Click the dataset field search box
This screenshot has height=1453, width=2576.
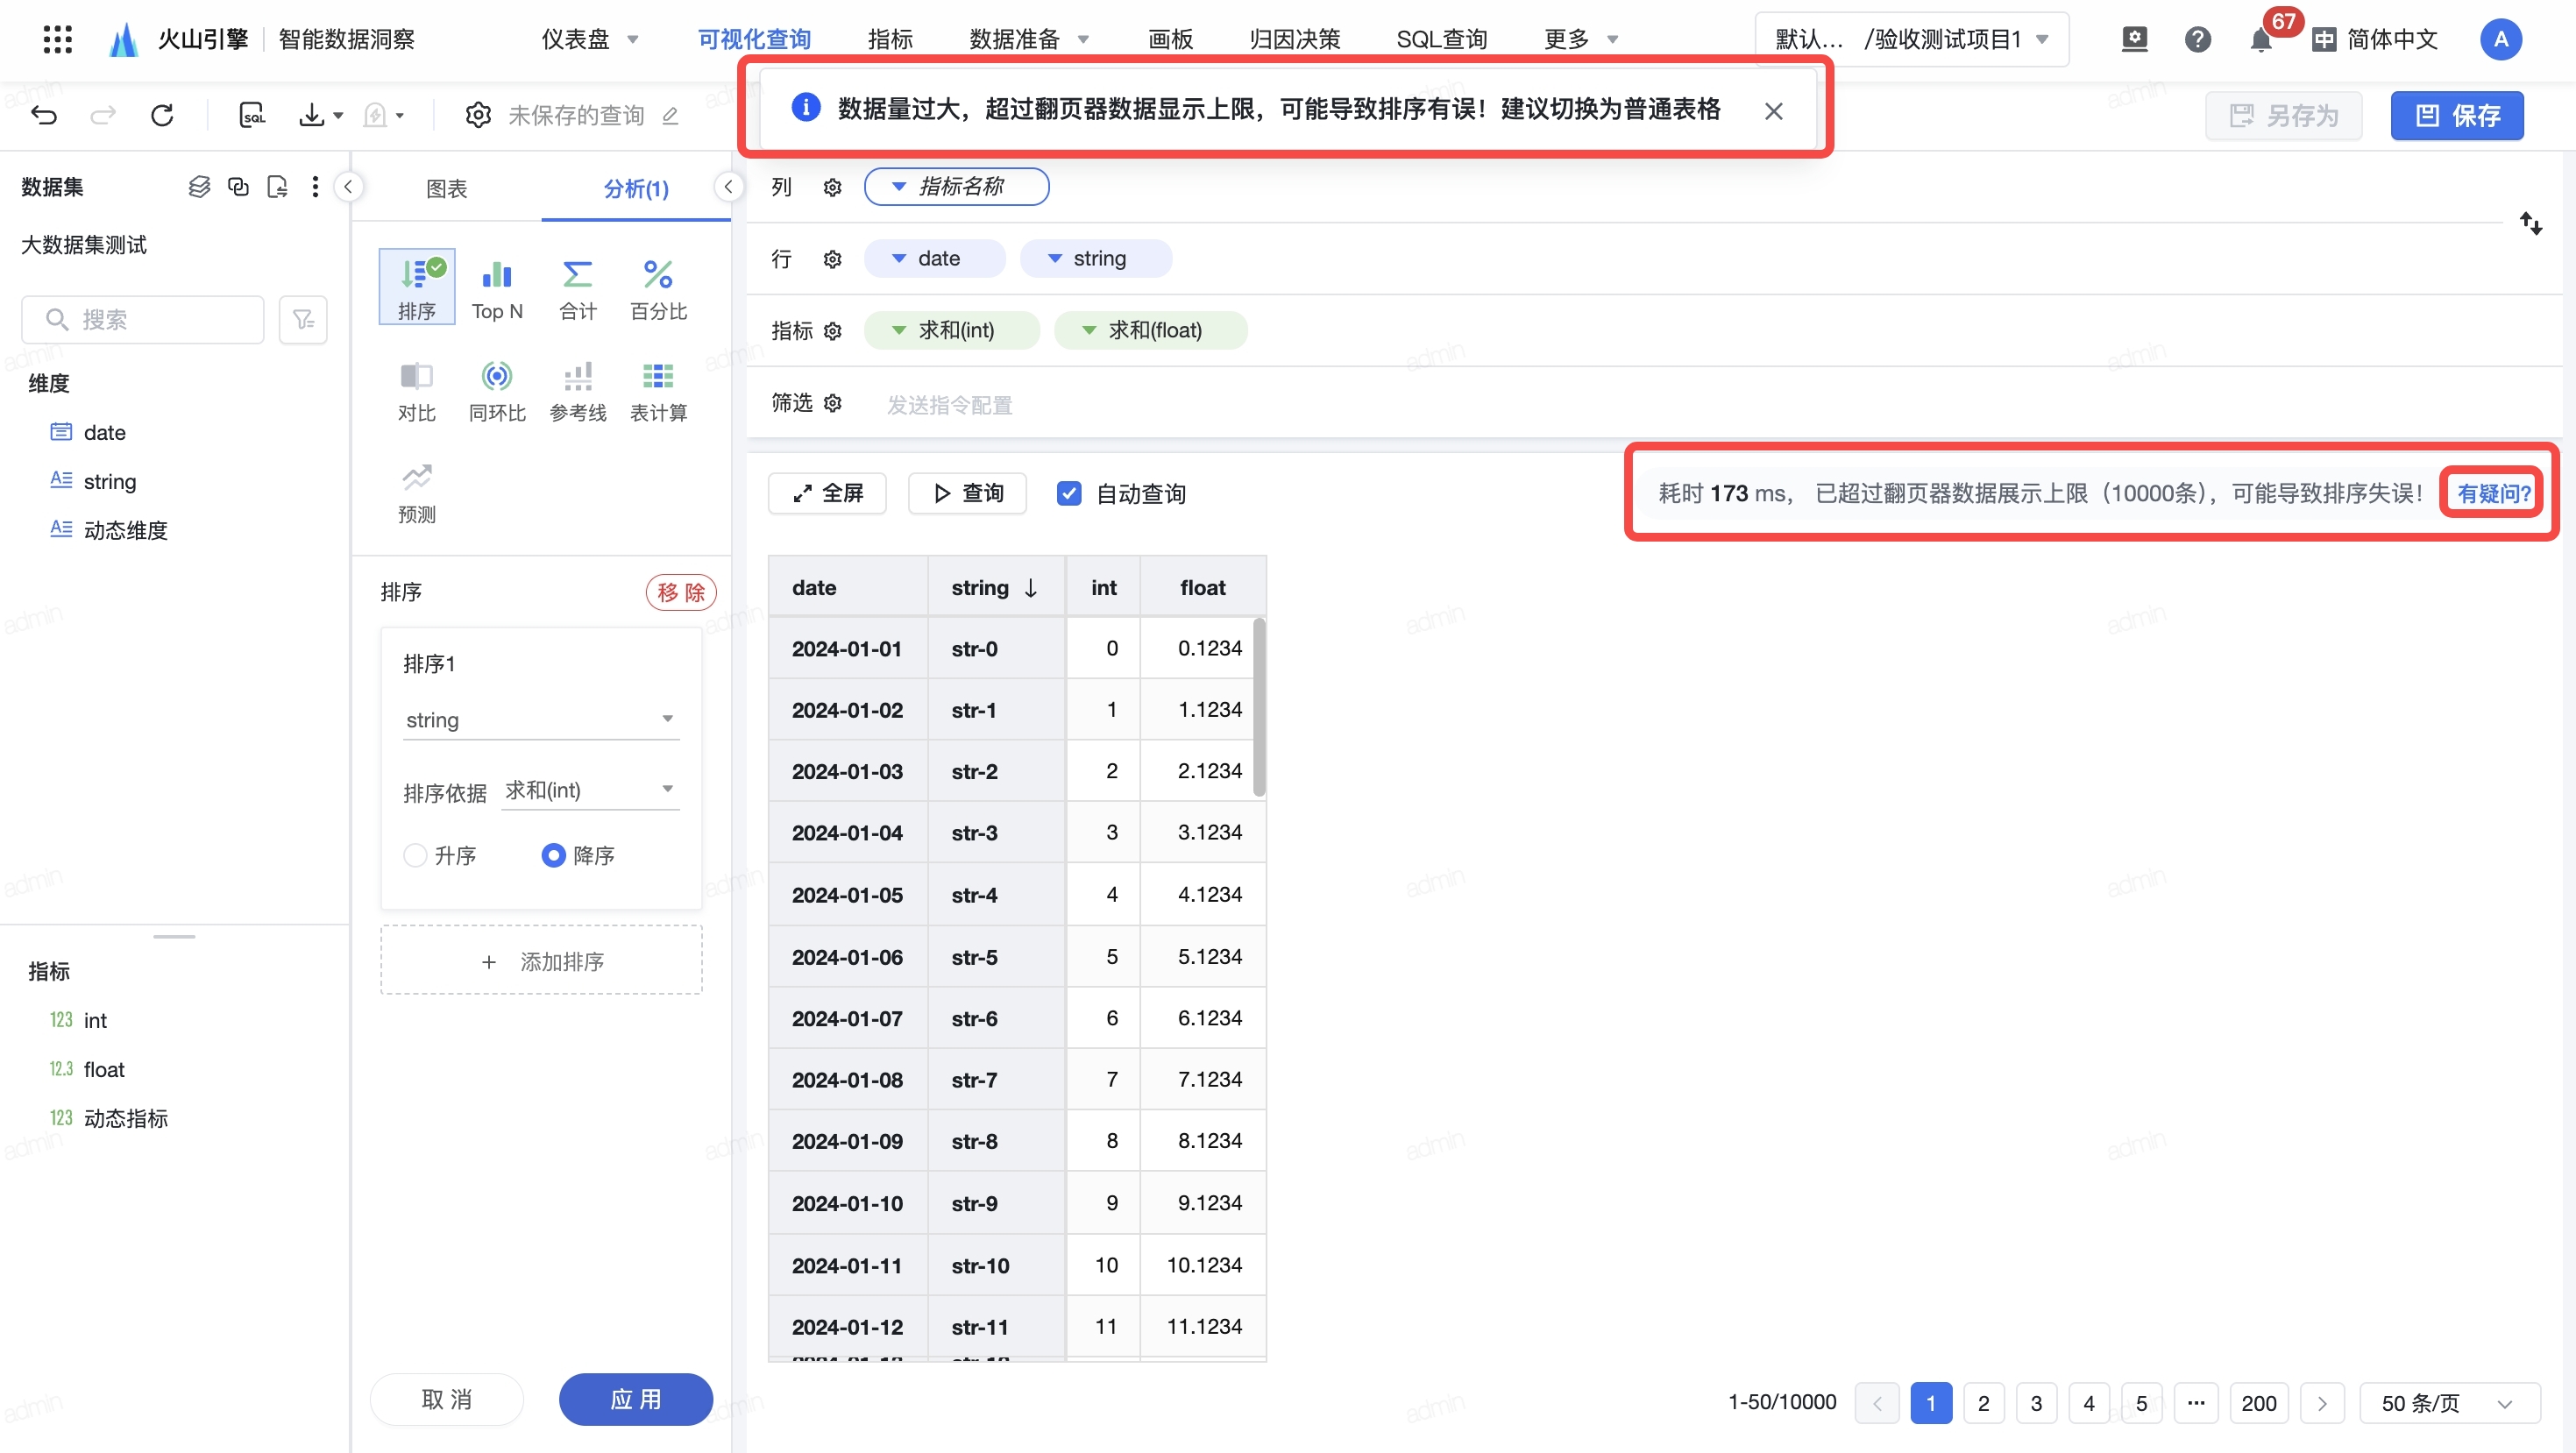143,319
